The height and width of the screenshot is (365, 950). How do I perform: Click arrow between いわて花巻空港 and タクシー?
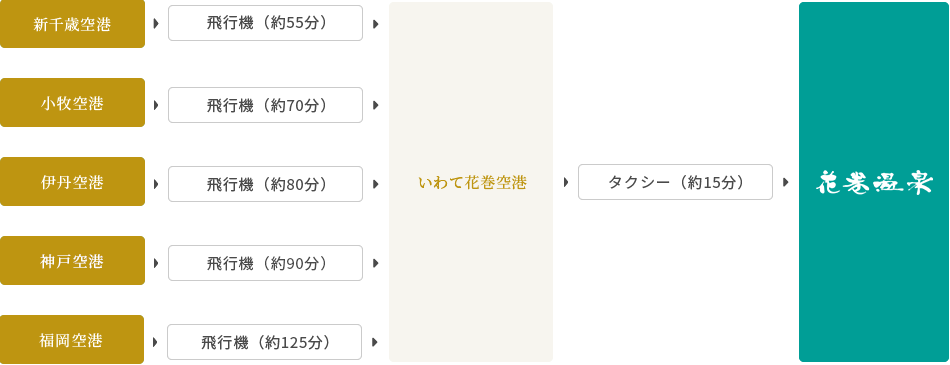point(566,182)
